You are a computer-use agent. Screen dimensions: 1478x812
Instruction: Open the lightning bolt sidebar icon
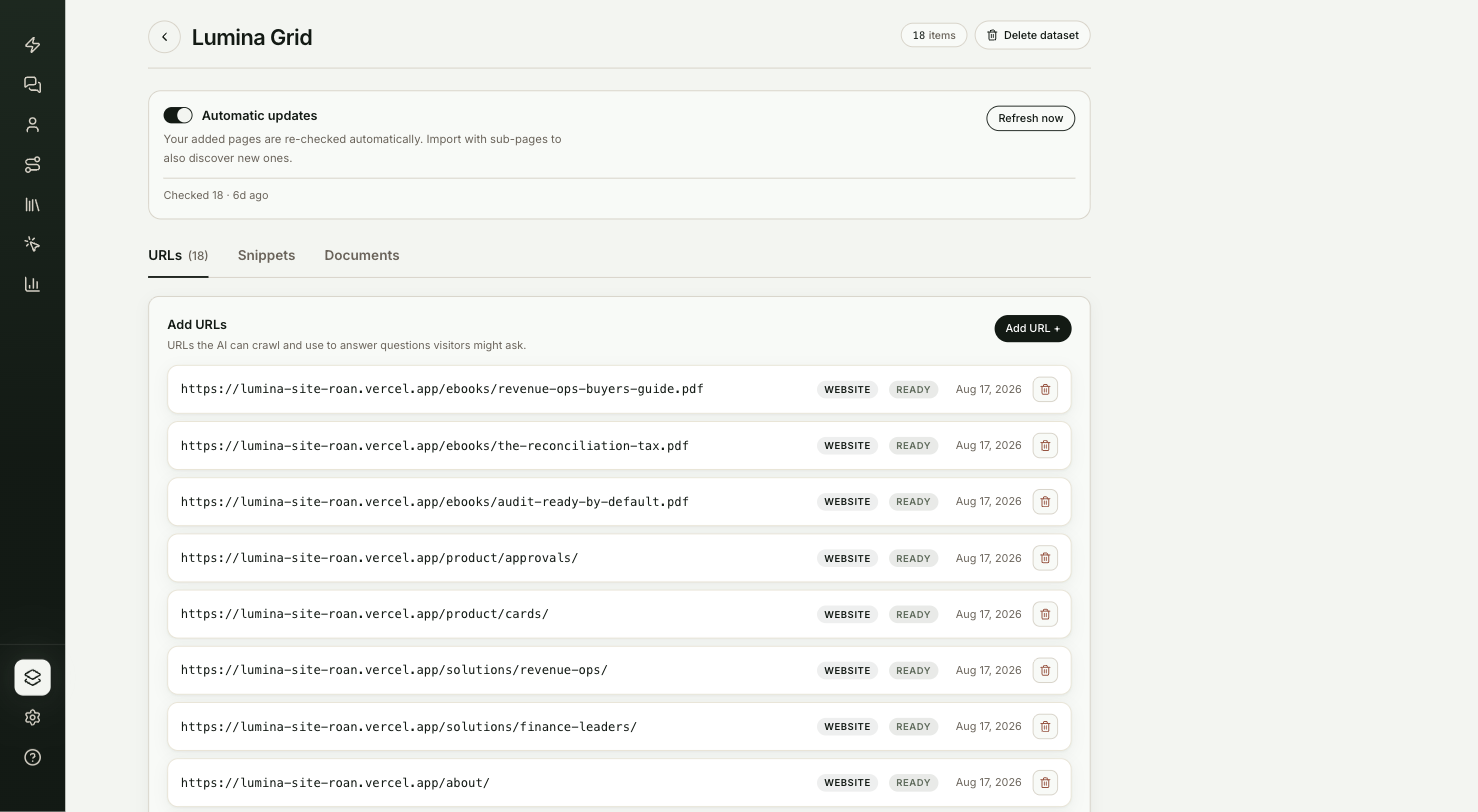(x=32, y=45)
